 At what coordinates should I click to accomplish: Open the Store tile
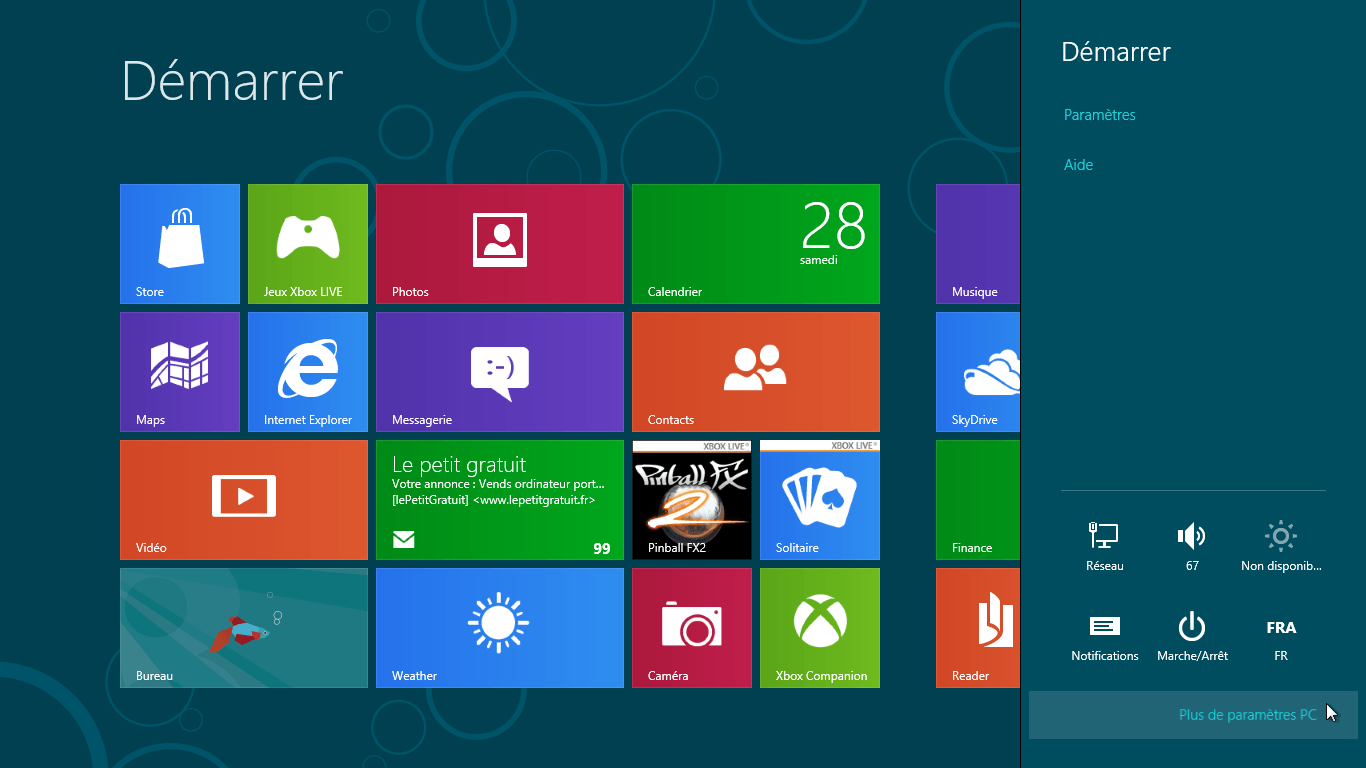coord(180,244)
